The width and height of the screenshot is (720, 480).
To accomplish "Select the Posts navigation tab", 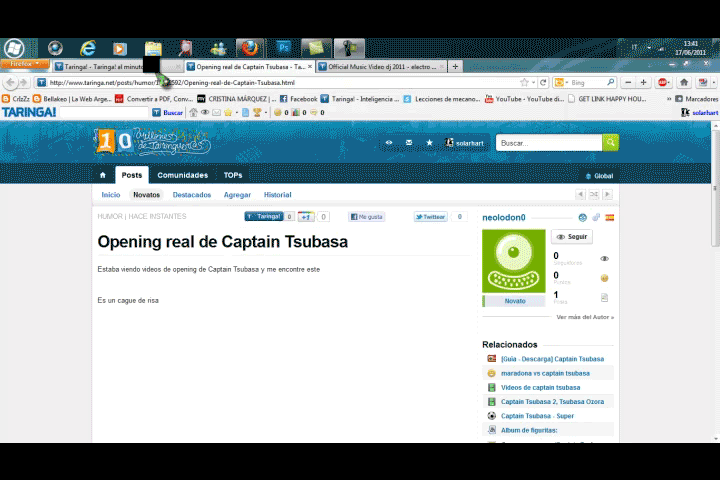I will click(132, 175).
